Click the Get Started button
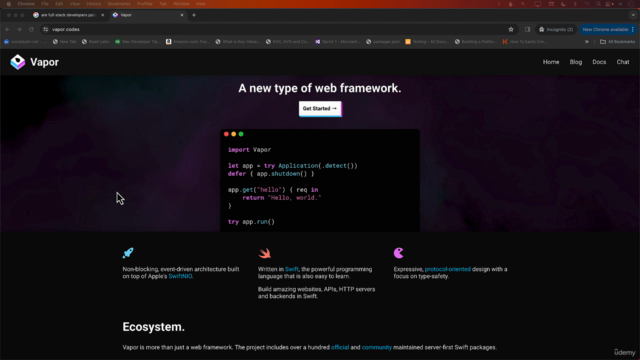Image resolution: width=640 pixels, height=360 pixels. (320, 109)
